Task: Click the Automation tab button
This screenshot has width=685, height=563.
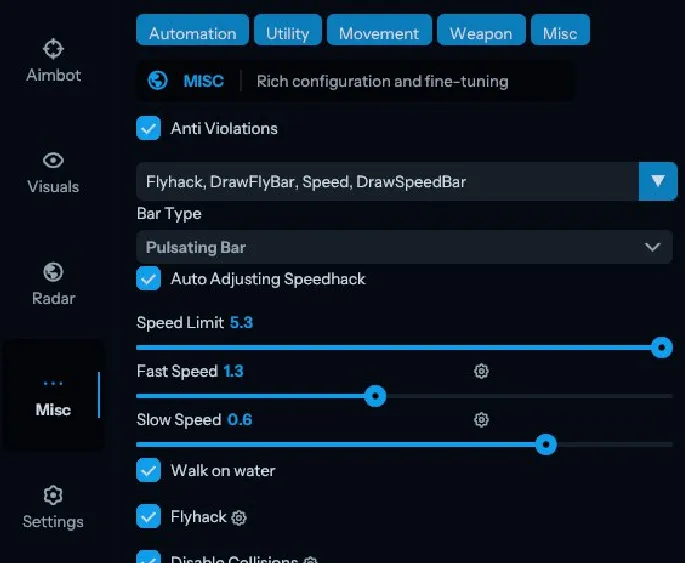Action: pos(192,33)
